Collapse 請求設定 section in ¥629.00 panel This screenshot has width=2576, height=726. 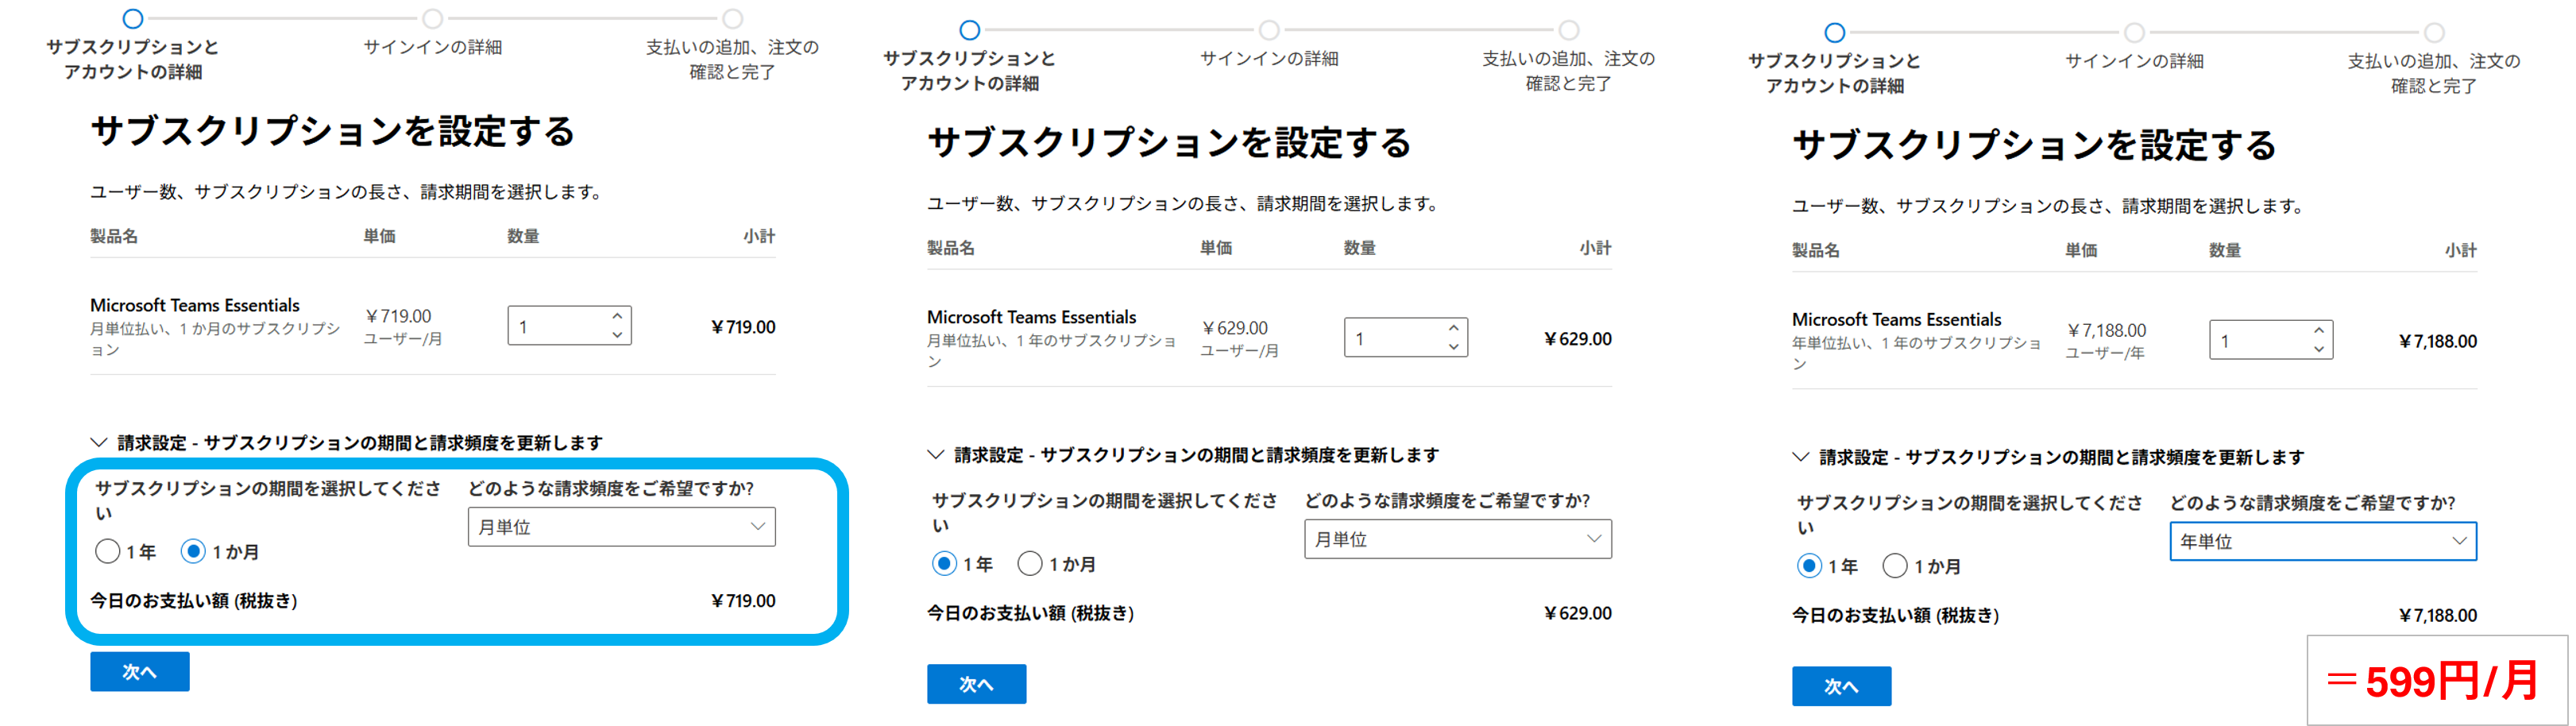pos(936,454)
